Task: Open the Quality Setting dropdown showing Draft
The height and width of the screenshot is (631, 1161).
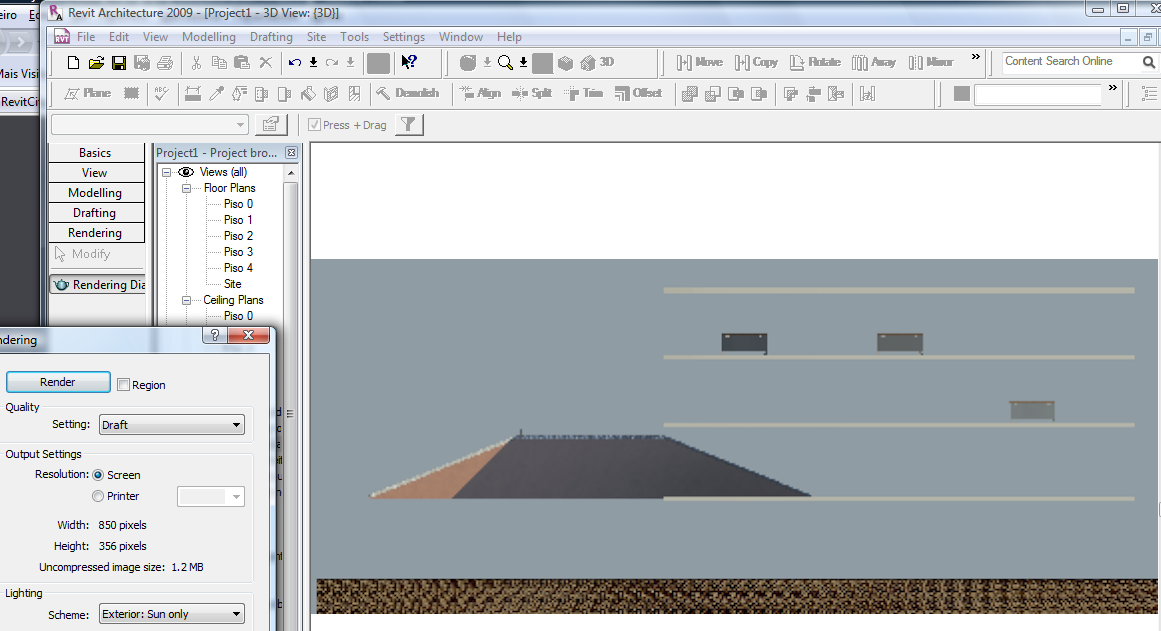Action: pos(172,425)
